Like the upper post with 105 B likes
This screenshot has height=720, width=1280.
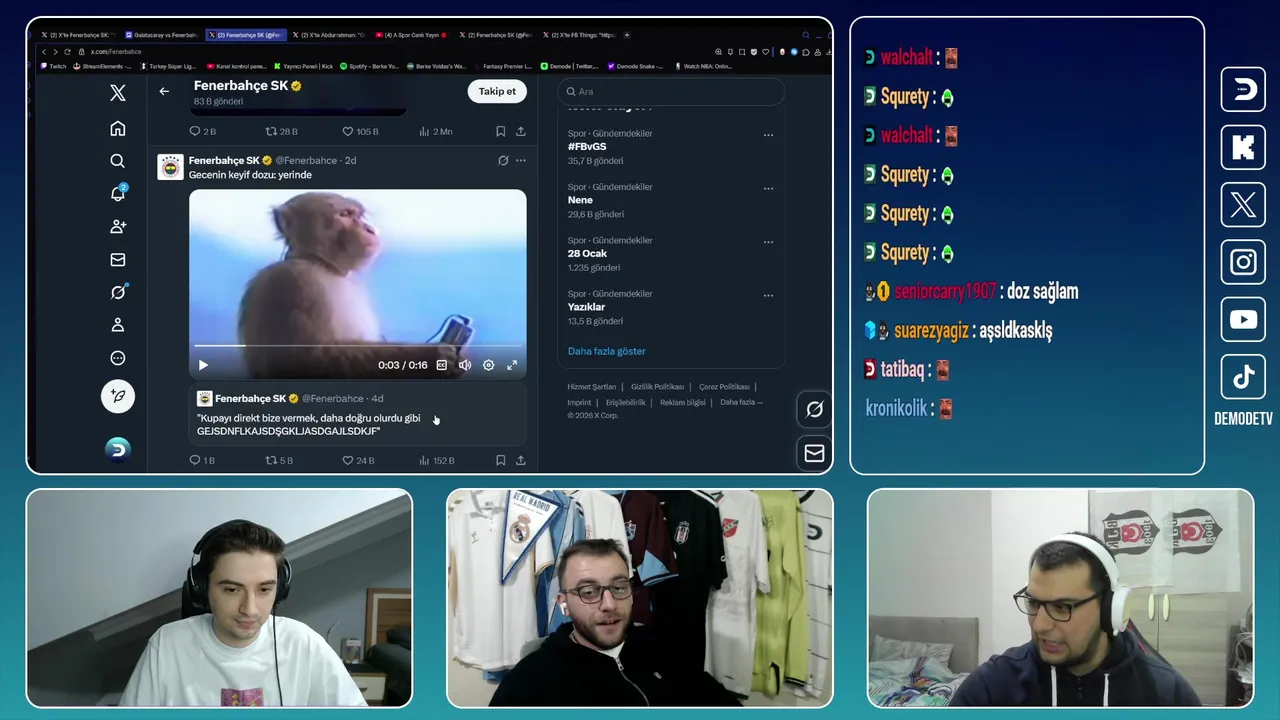360,131
